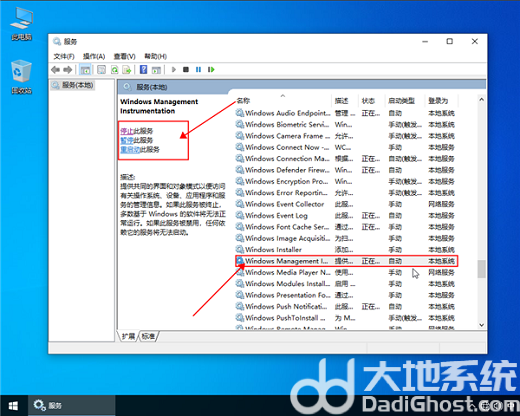Image resolution: width=520 pixels, height=416 pixels.
Task: Click the Stop Service square icon
Action: (186, 70)
